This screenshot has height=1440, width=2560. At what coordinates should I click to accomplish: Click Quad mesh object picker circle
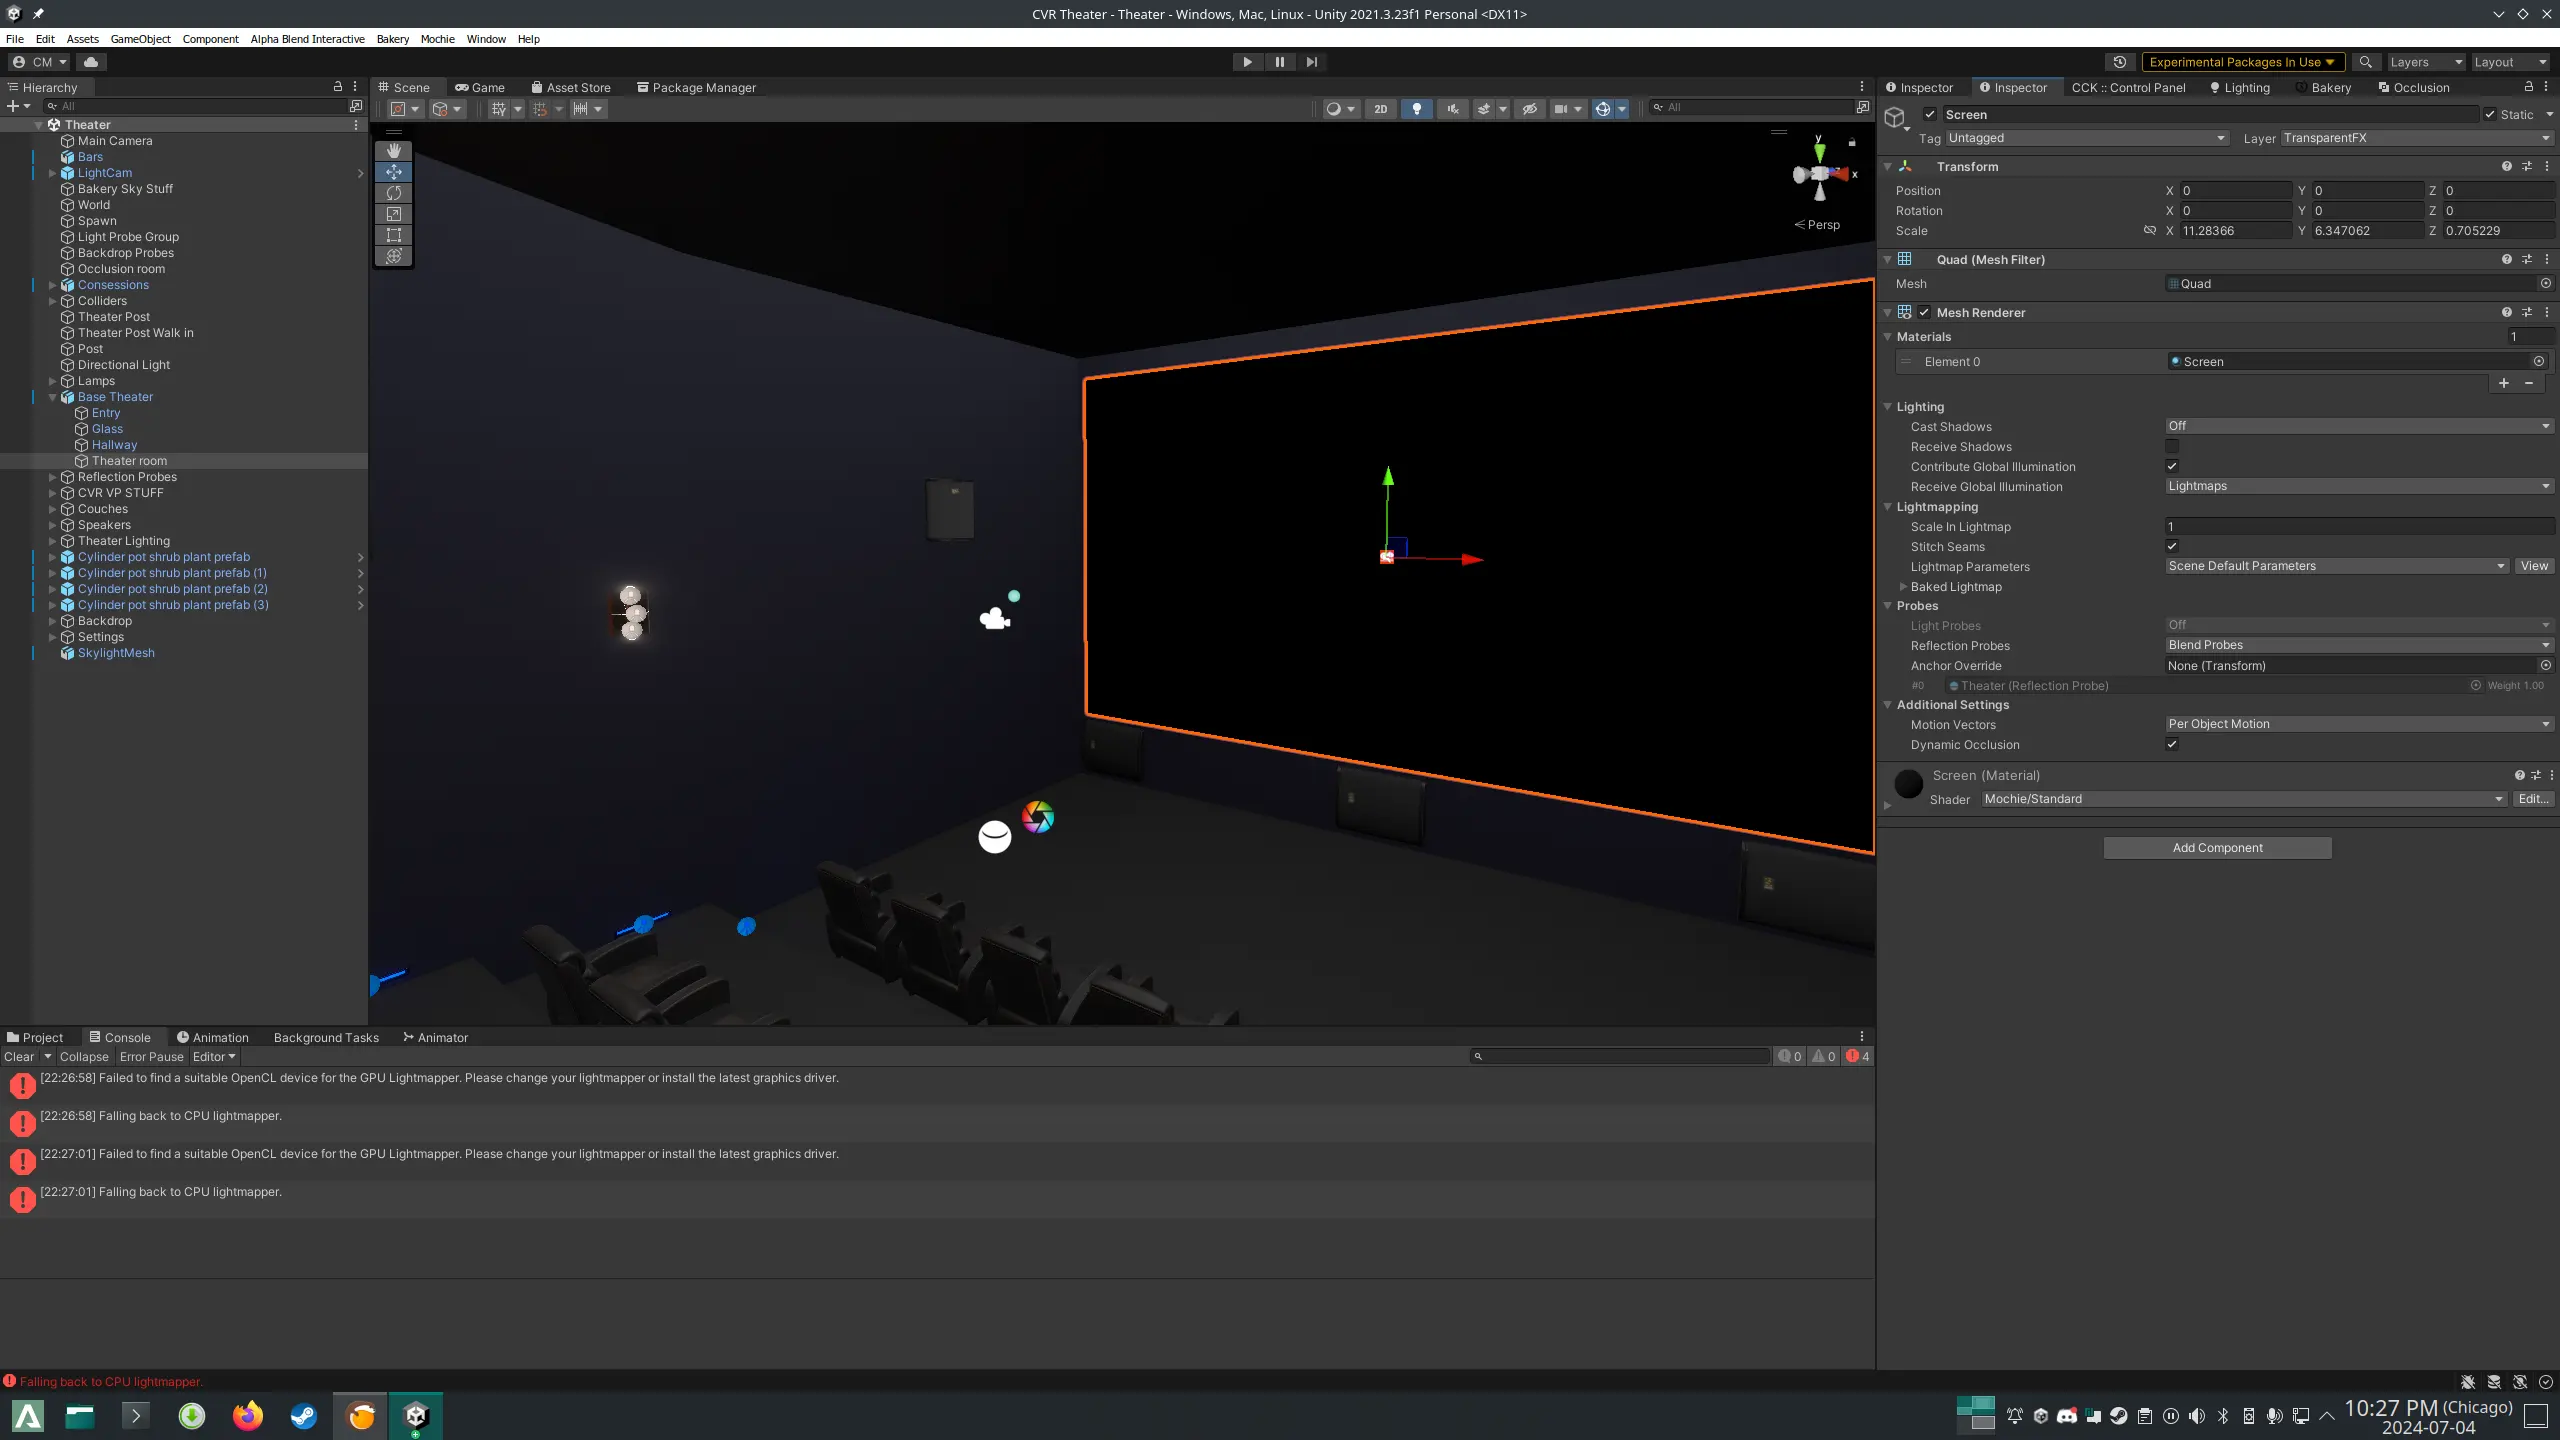(x=2545, y=284)
